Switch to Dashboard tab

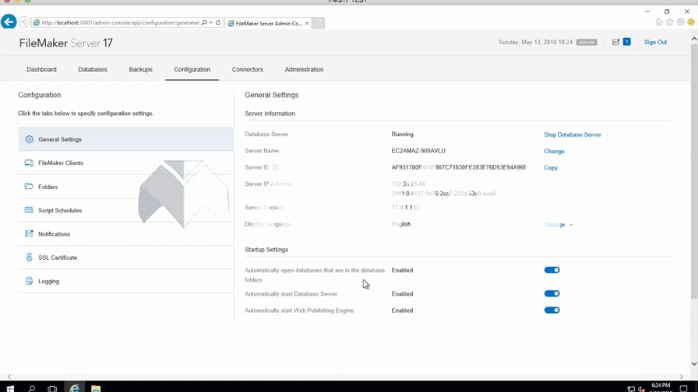pos(41,69)
